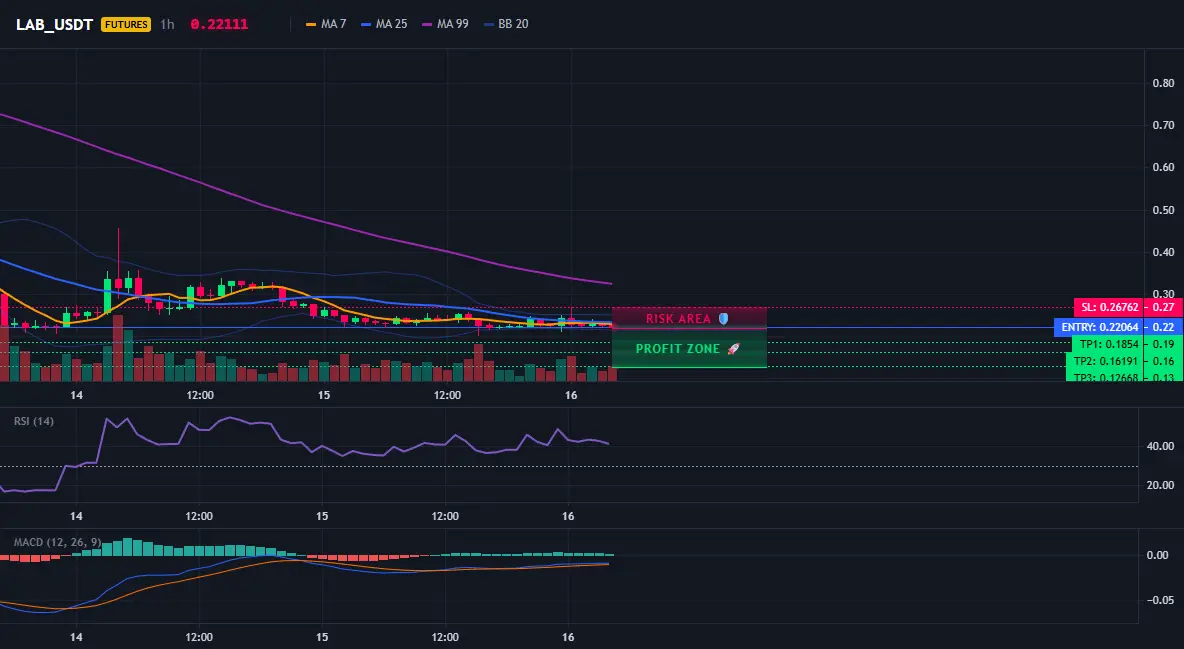
Task: Click the blue ENTRY: 0.22064 price tag
Action: pyautogui.click(x=1099, y=327)
